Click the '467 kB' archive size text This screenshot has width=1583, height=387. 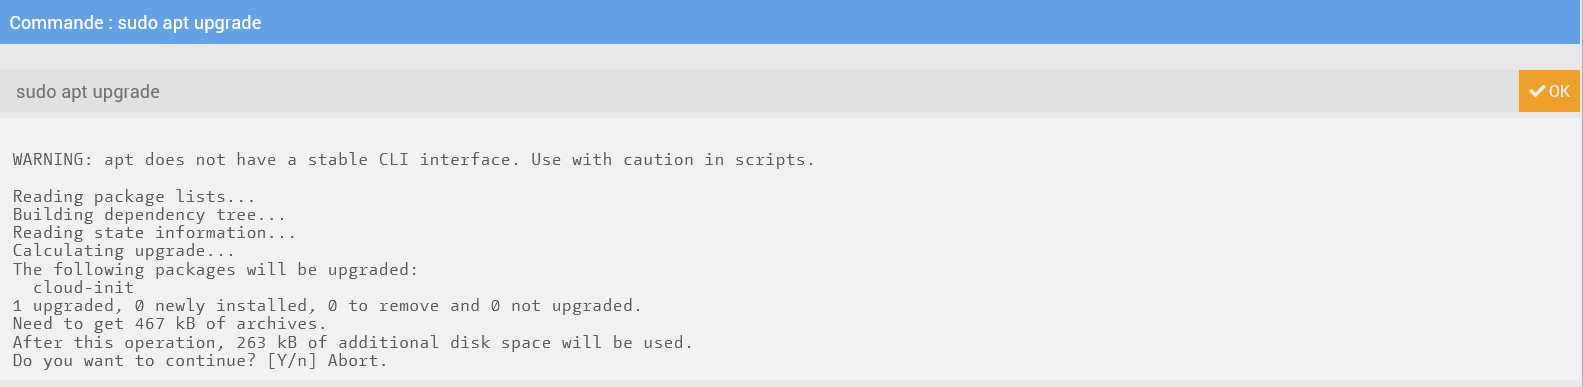click(x=165, y=324)
